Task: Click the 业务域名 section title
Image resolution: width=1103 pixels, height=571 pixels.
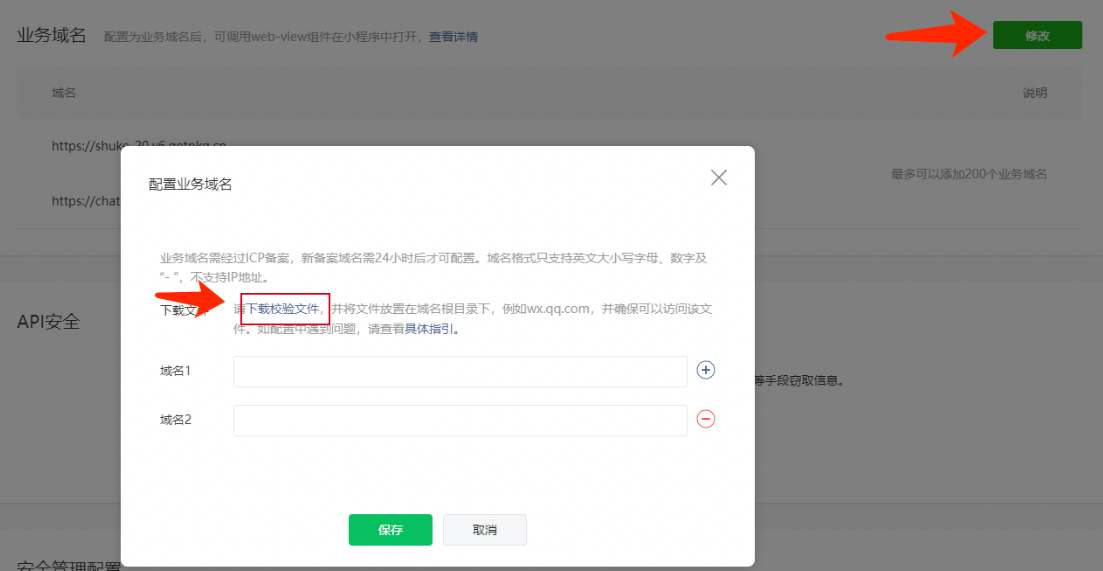Action: (52, 36)
